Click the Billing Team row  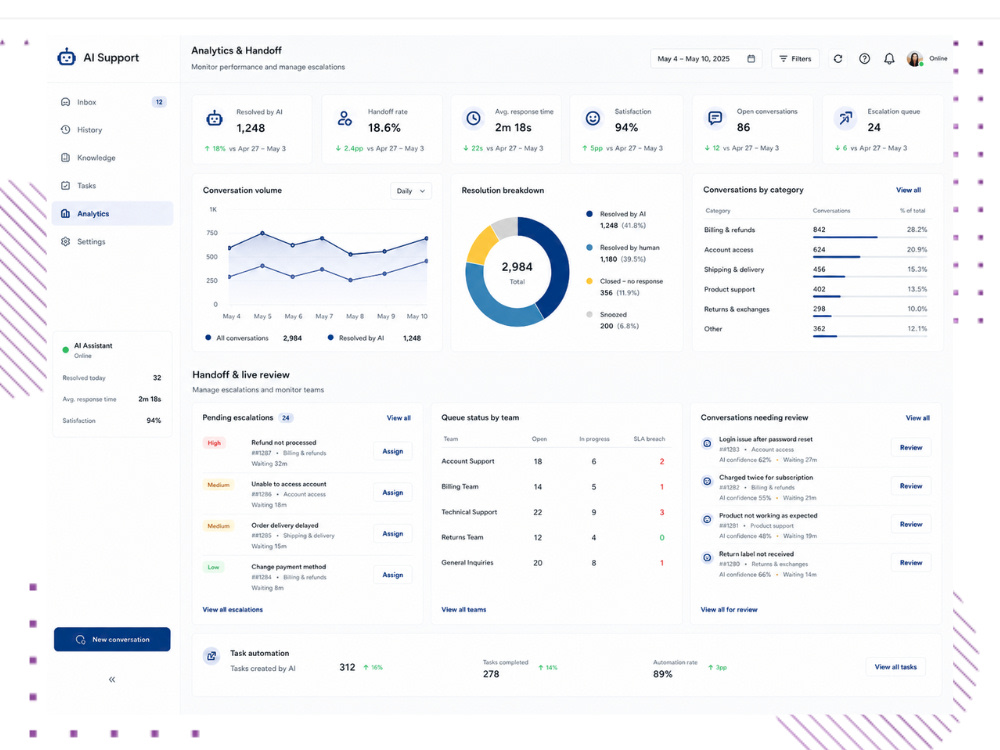[554, 487]
